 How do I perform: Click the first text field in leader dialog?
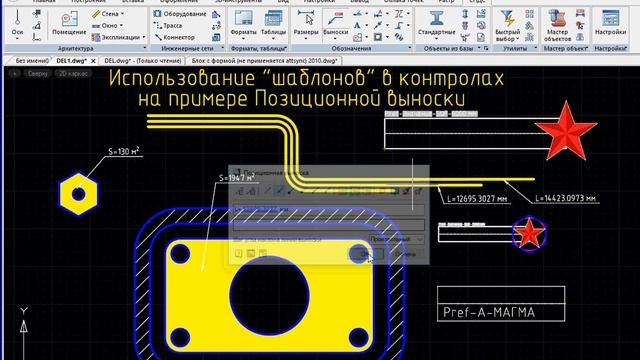tap(329, 210)
